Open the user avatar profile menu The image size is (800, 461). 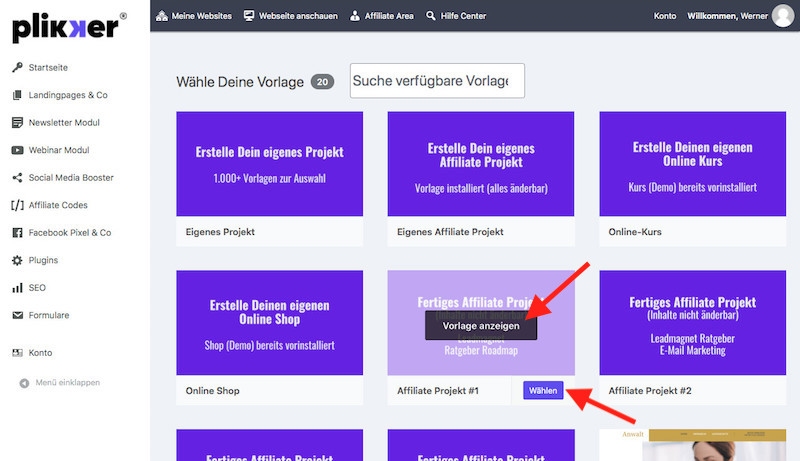click(783, 16)
